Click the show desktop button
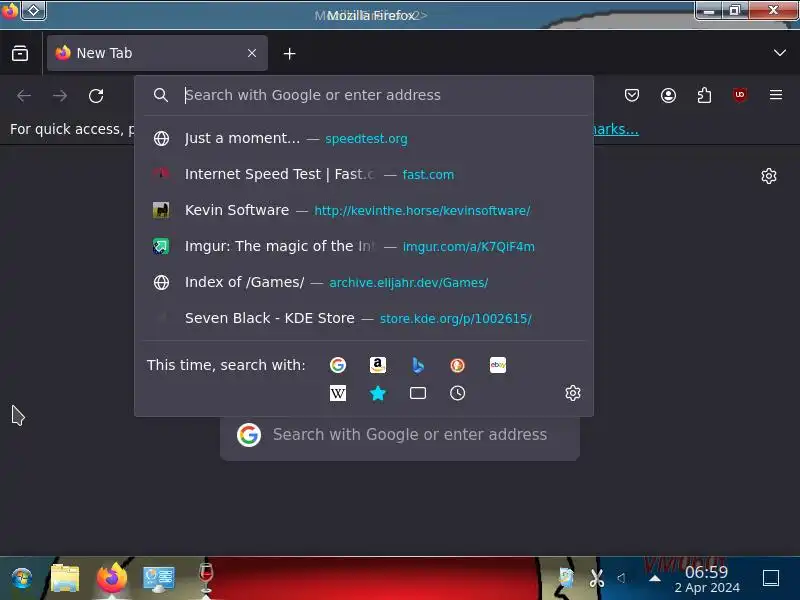 click(x=770, y=578)
